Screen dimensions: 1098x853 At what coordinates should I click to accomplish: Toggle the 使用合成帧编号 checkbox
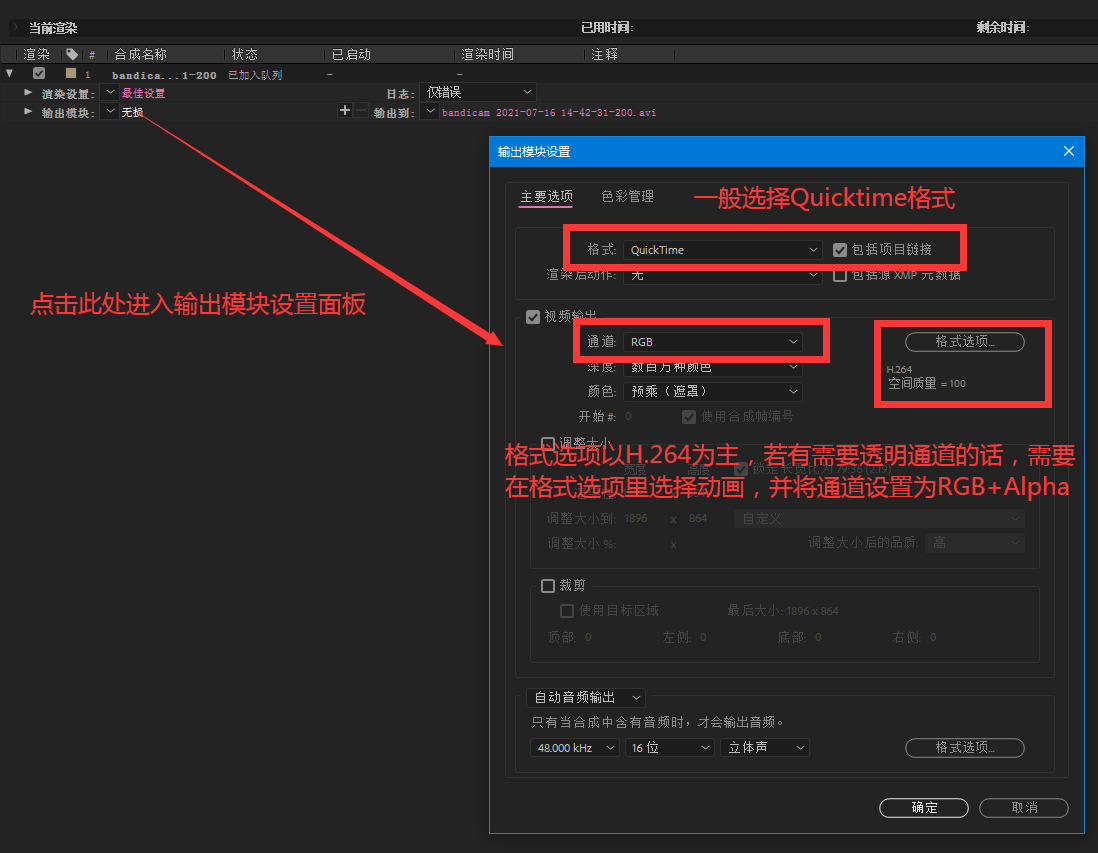[689, 417]
